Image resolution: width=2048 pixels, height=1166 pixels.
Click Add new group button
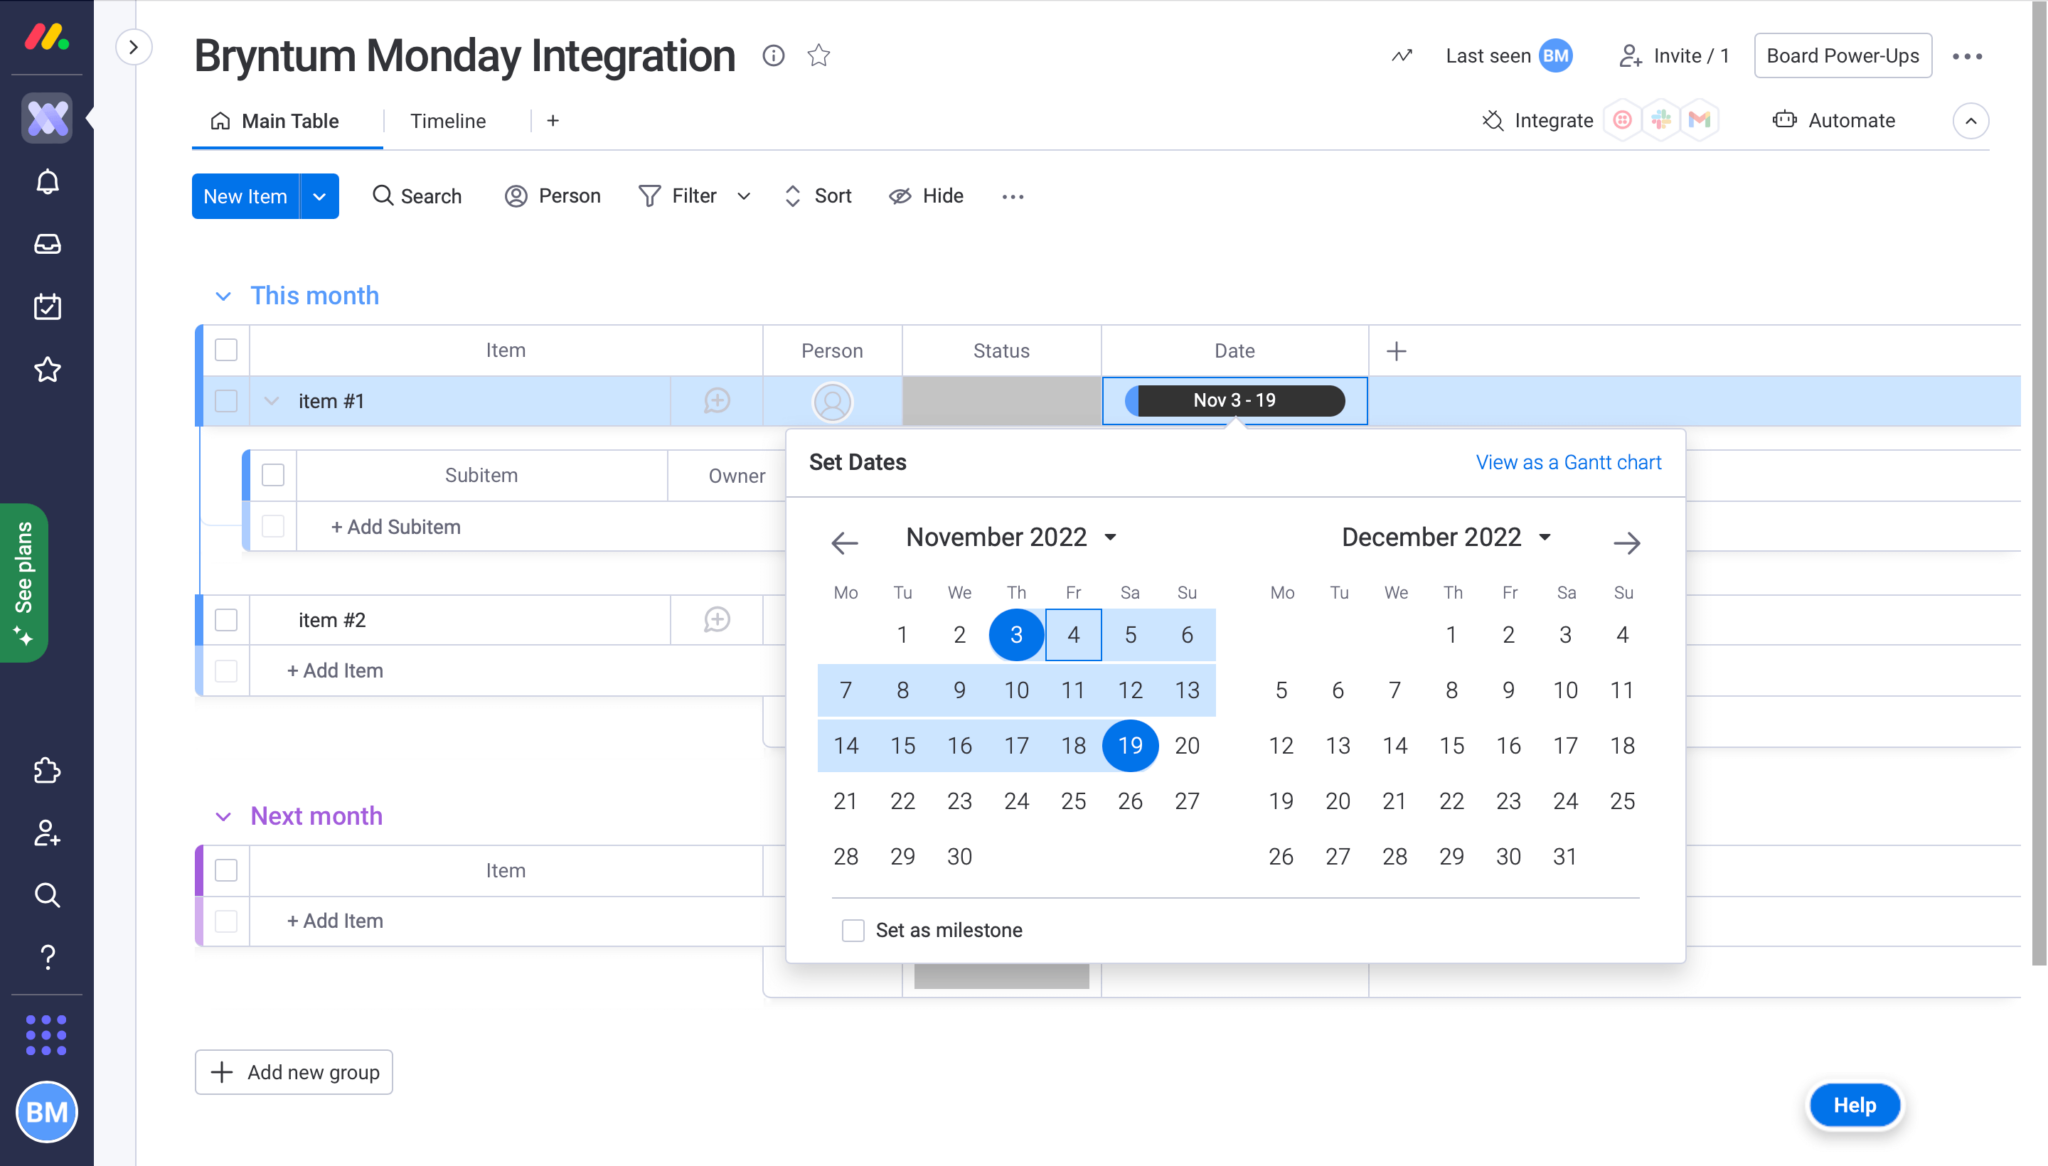[x=294, y=1073]
